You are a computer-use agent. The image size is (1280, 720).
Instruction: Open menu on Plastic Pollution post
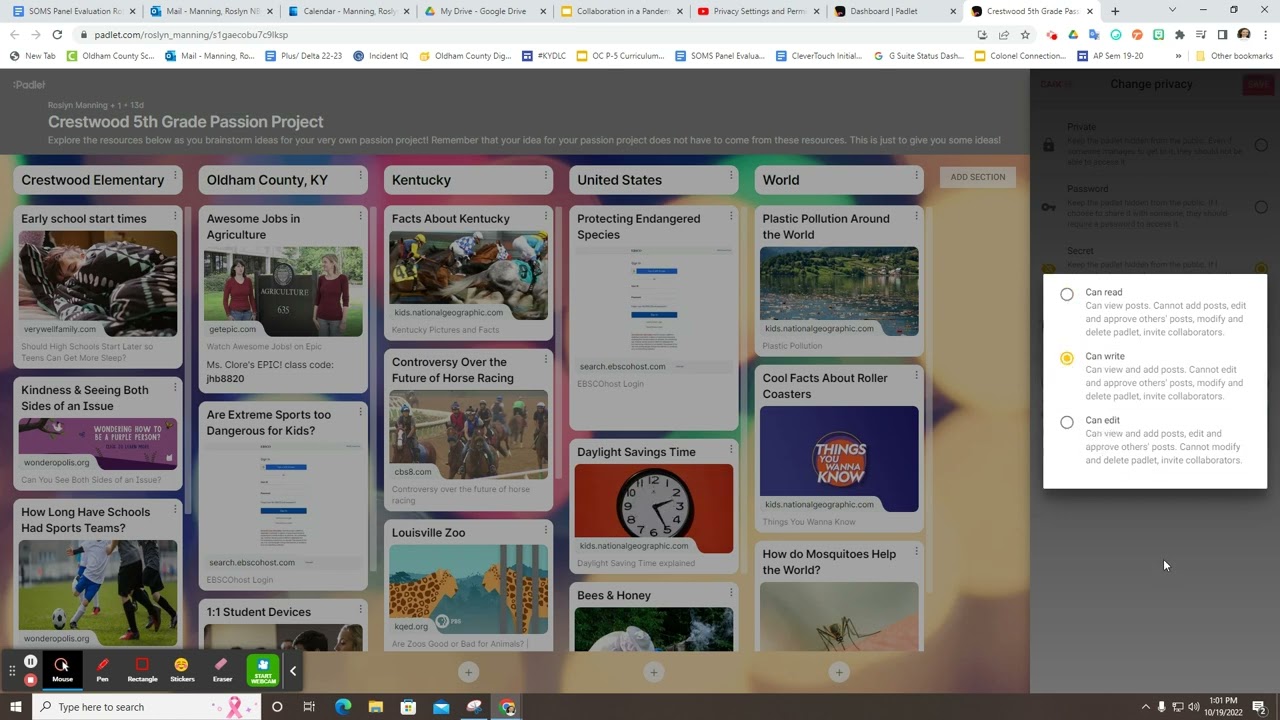point(916,216)
